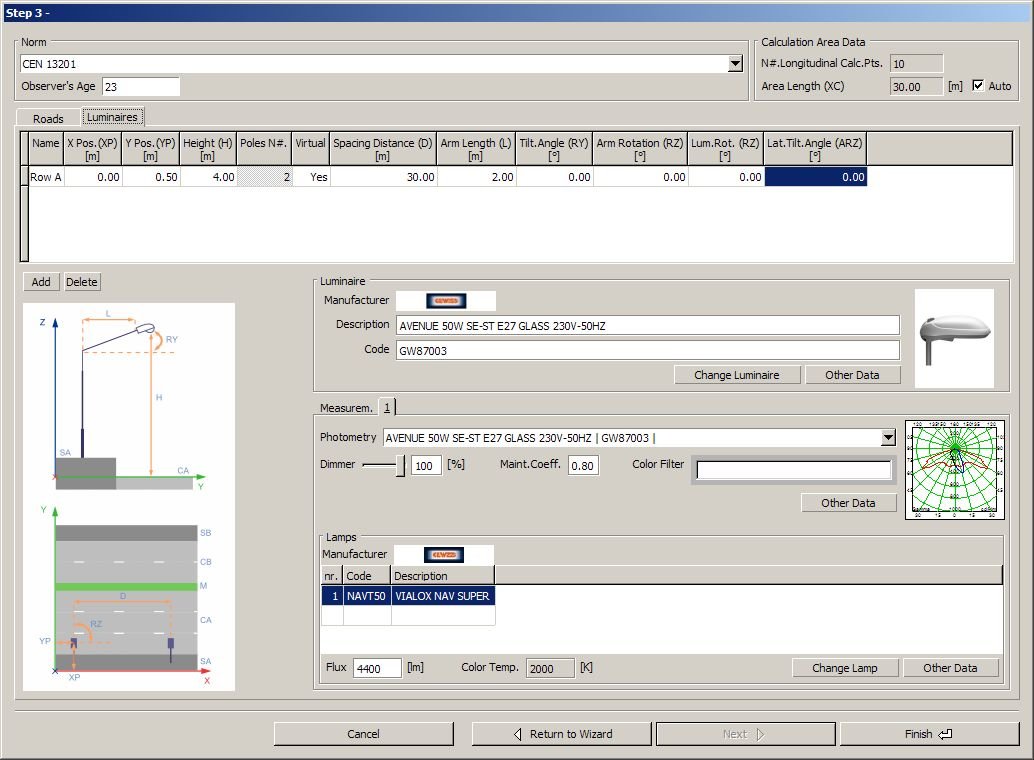
Task: Click the road top-view layout diagram
Action: tap(129, 596)
